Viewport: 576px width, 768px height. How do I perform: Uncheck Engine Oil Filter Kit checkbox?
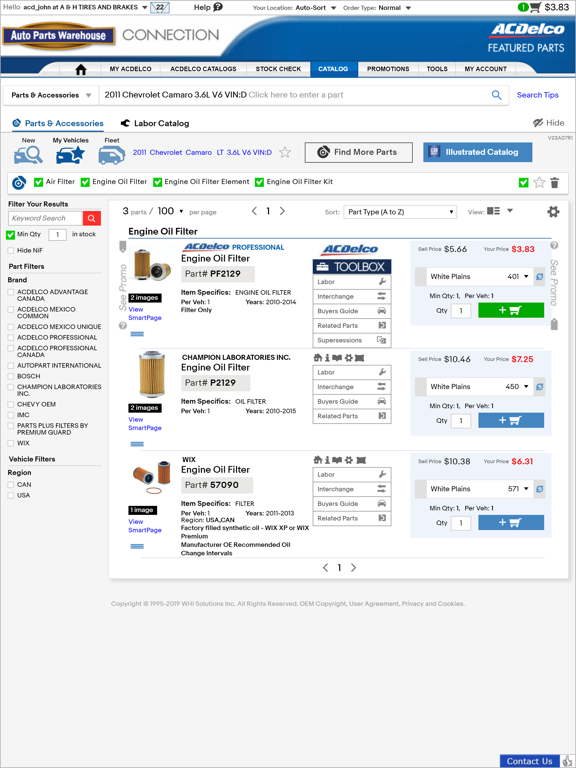[x=259, y=182]
